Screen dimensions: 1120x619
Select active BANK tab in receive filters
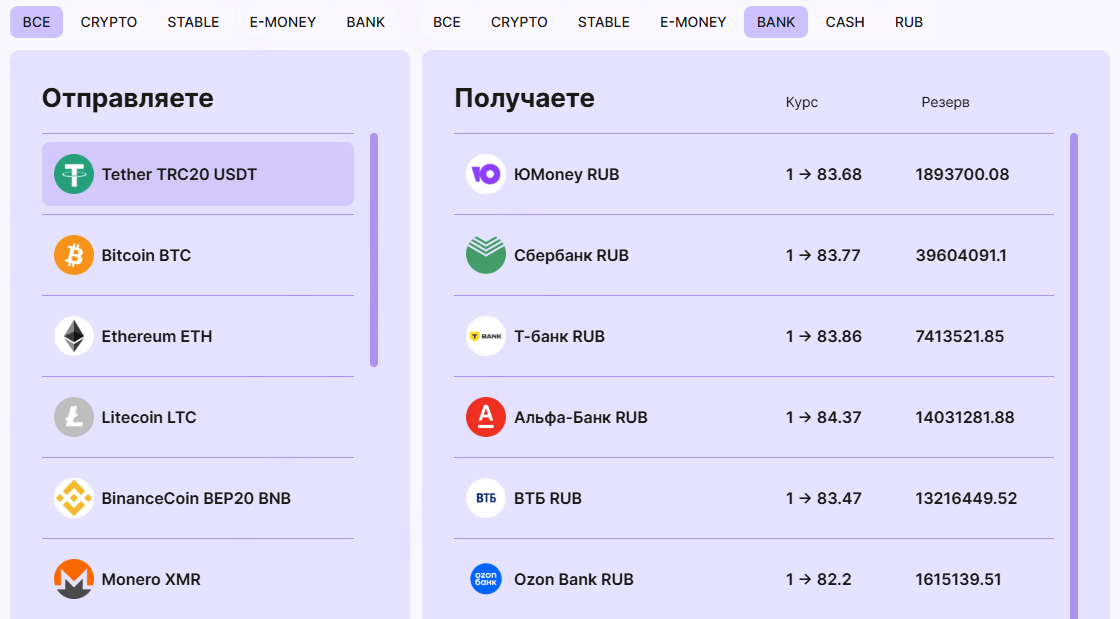click(776, 22)
